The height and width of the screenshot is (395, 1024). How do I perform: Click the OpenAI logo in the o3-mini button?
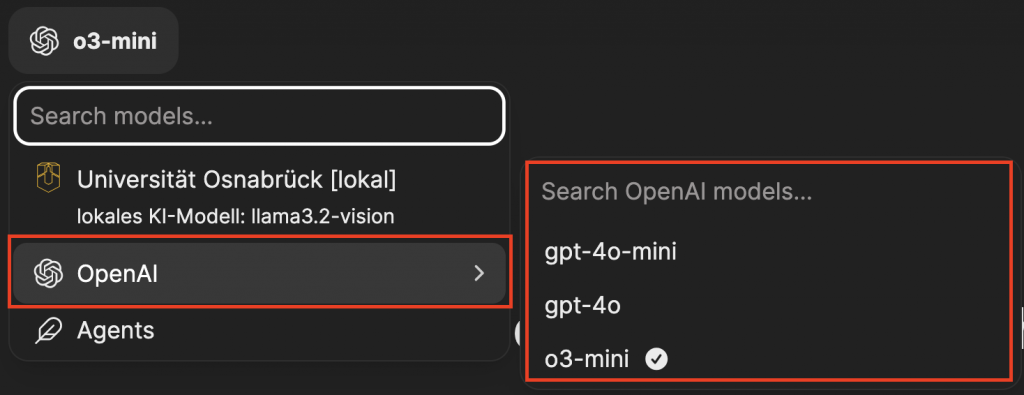(45, 41)
